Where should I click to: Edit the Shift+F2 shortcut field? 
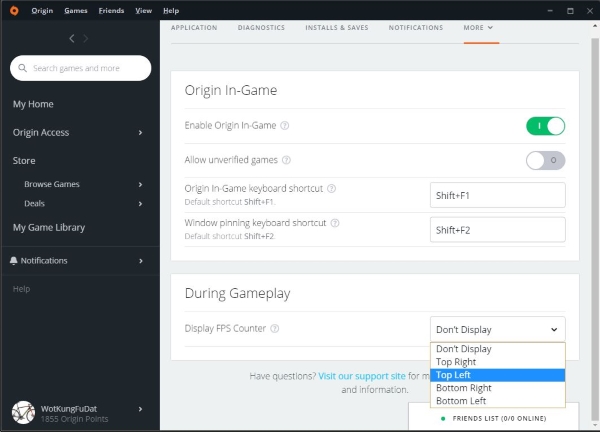coord(497,230)
